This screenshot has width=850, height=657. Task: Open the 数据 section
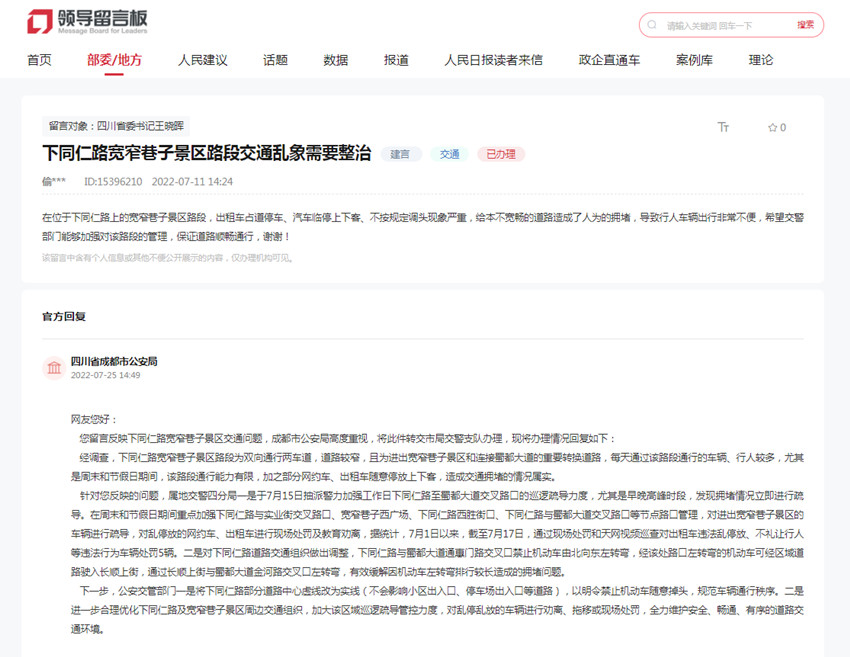click(x=334, y=60)
